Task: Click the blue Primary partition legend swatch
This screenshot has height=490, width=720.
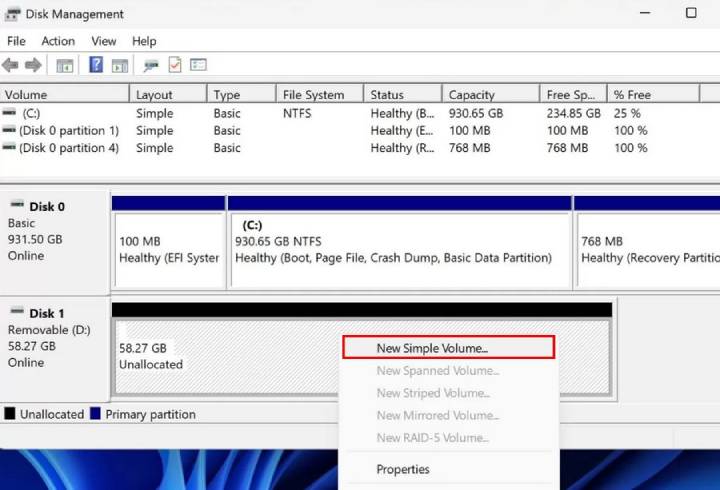Action: pyautogui.click(x=95, y=413)
